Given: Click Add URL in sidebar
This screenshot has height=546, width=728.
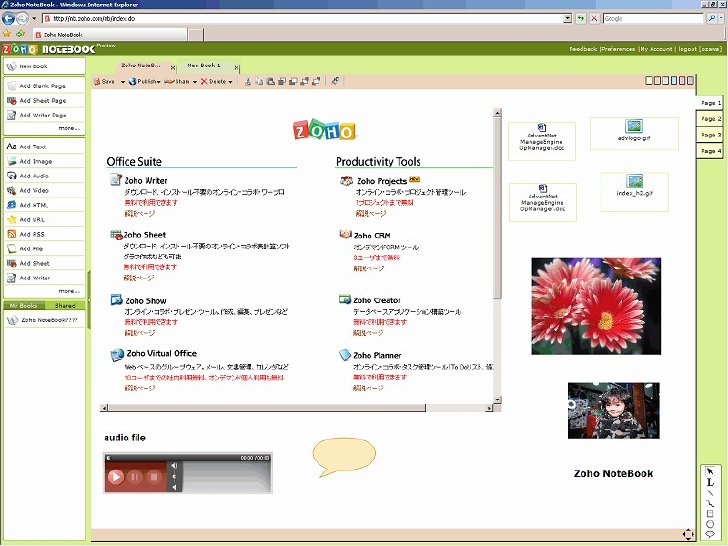Looking at the screenshot, I should click(x=44, y=219).
